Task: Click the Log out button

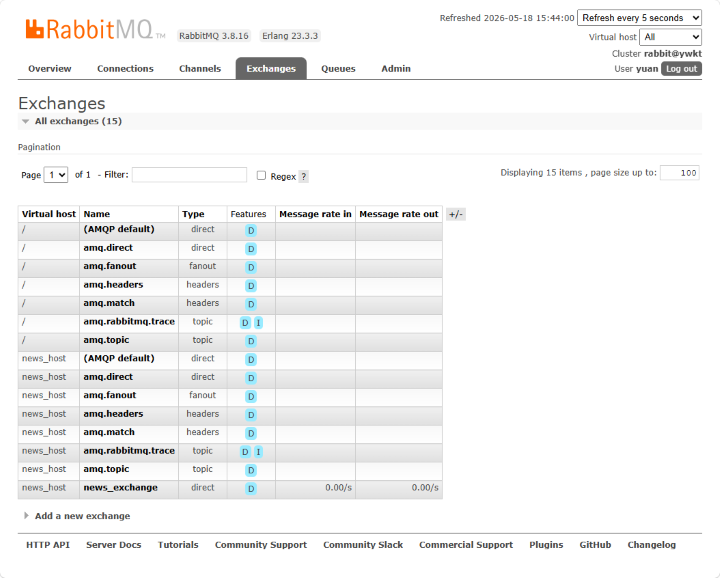Action: 681,68
